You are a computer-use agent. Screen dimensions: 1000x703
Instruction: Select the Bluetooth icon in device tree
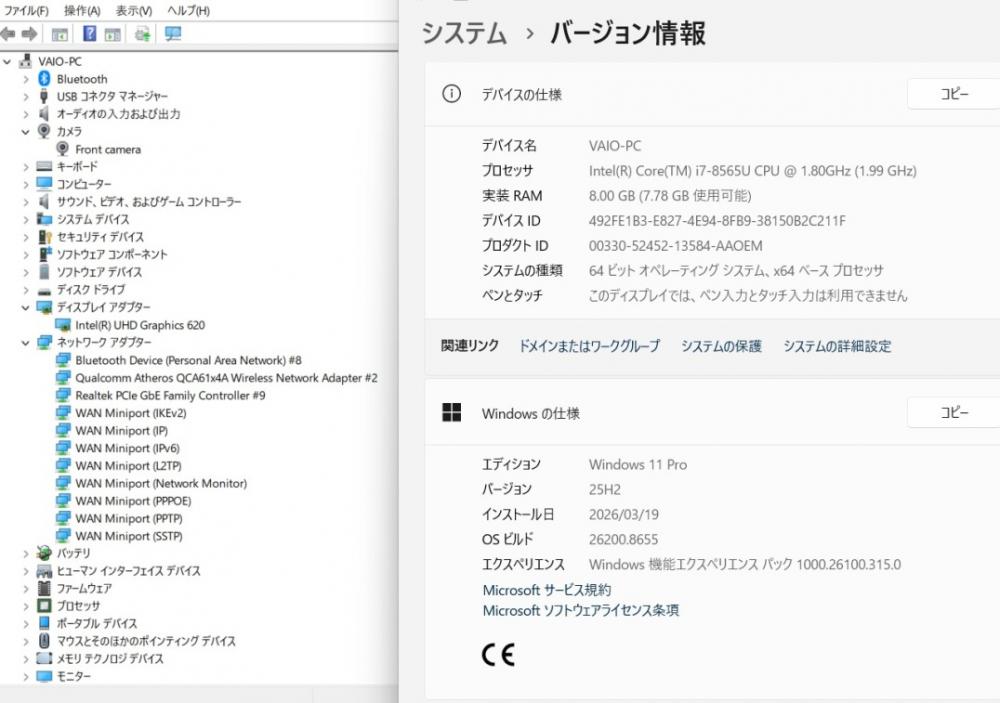point(44,78)
